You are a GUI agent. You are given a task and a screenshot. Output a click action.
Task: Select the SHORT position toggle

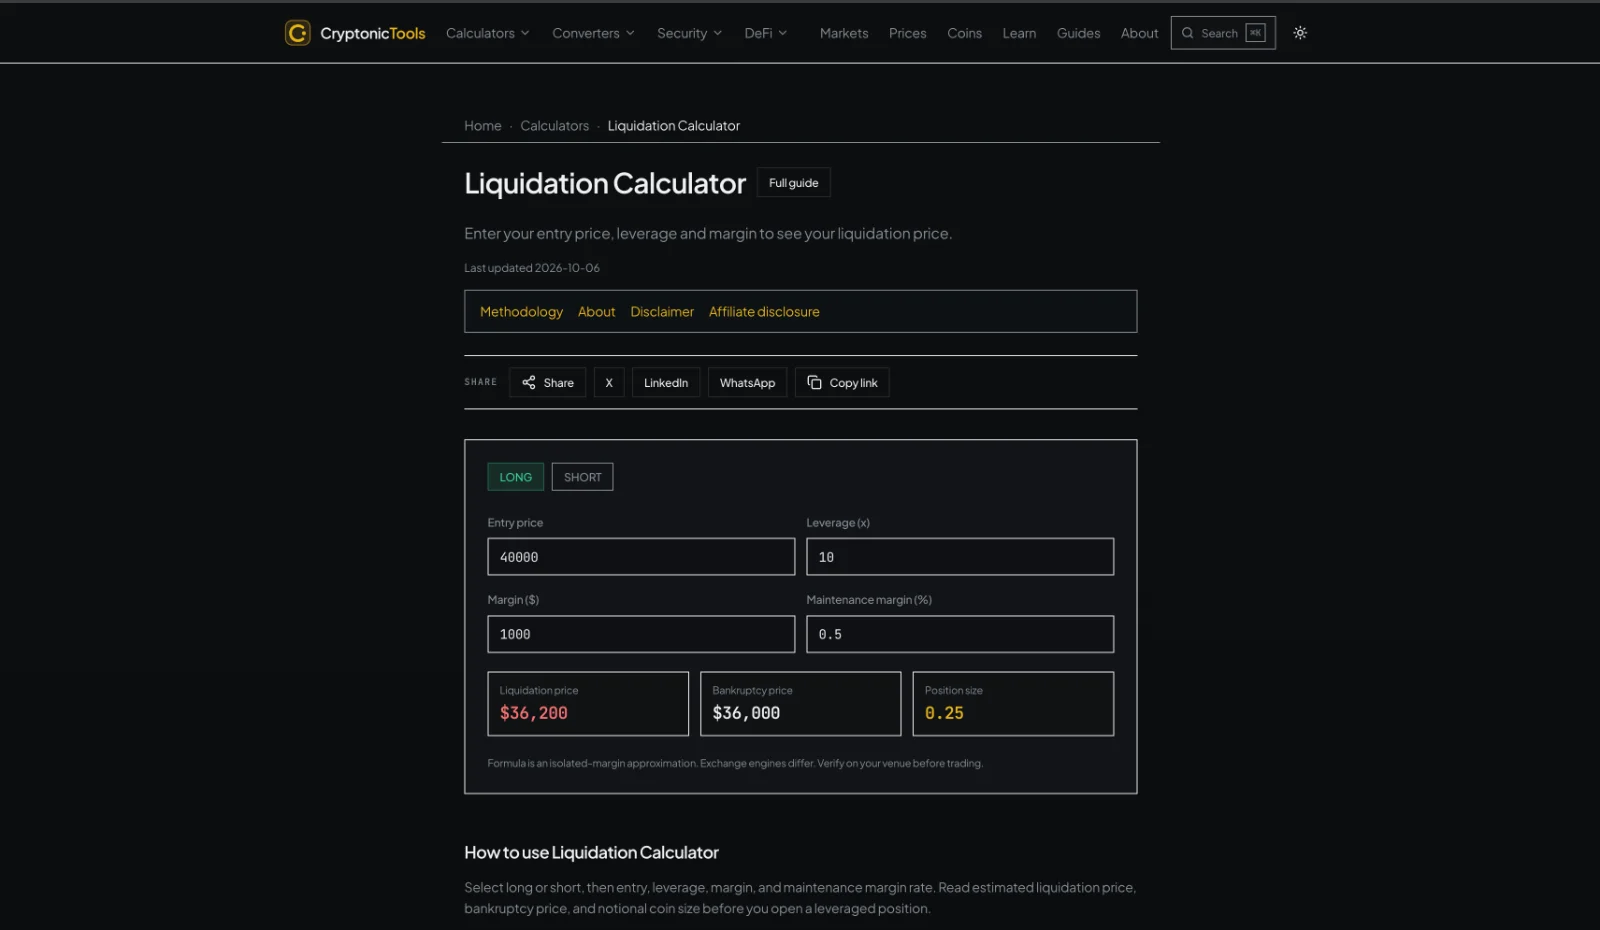click(x=582, y=477)
